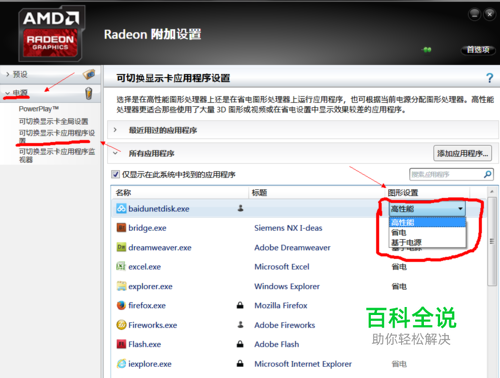
Task: Click Microsoft Excel title cell
Action: pyautogui.click(x=282, y=267)
